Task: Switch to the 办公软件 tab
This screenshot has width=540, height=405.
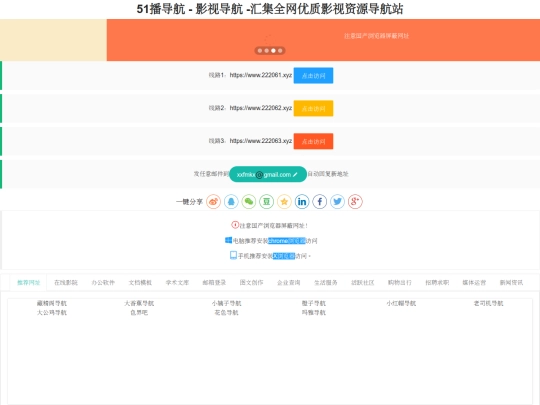Action: [103, 283]
